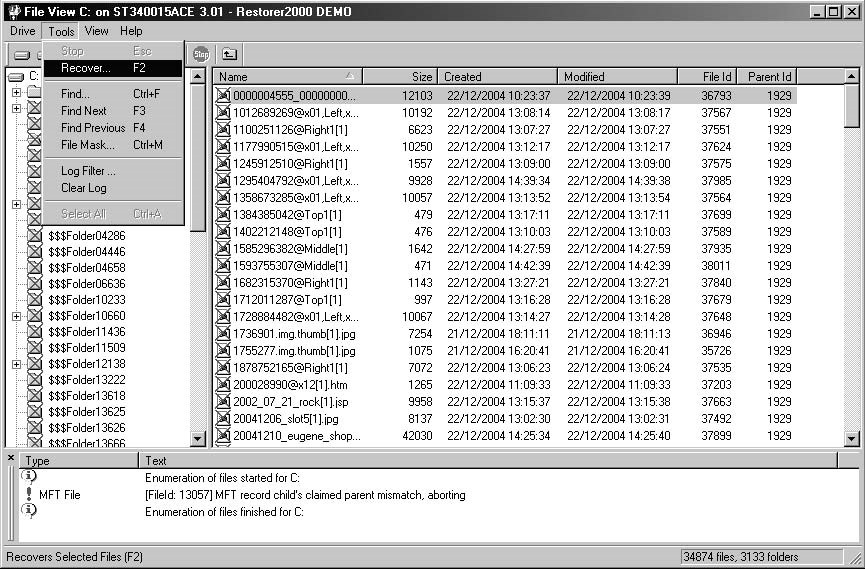
Task: Click the drive icon in the toolbar
Action: (21, 55)
